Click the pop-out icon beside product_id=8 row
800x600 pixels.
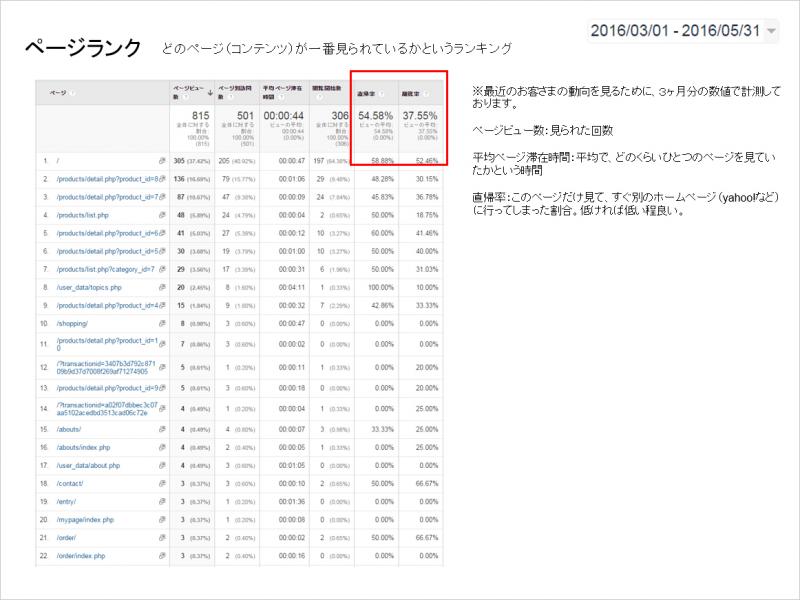point(162,179)
